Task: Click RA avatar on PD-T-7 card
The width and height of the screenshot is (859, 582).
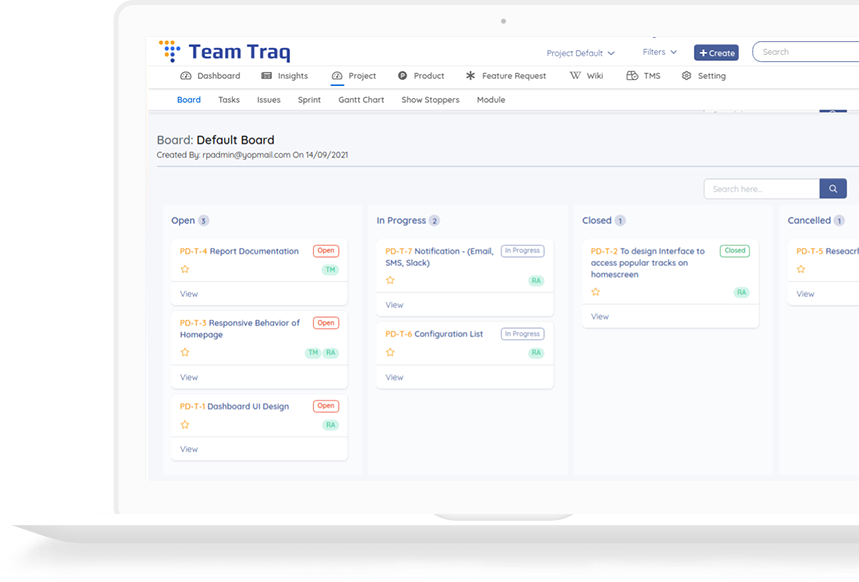Action: [536, 281]
